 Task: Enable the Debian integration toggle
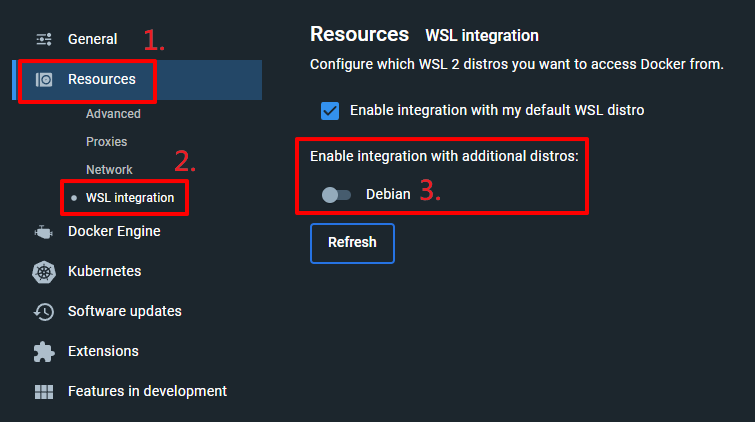tap(336, 194)
